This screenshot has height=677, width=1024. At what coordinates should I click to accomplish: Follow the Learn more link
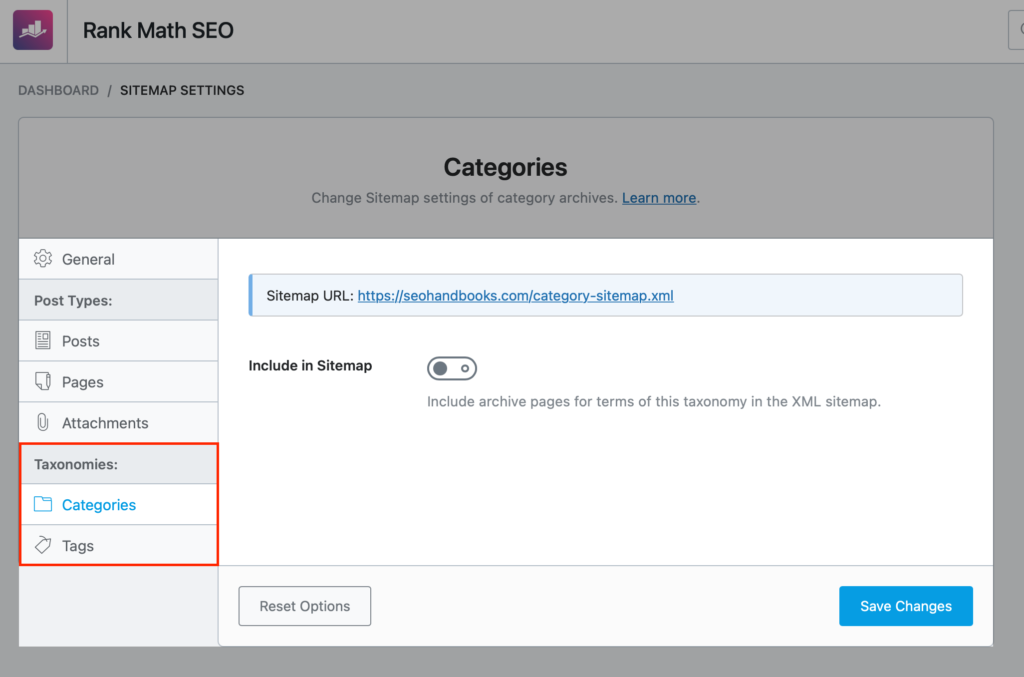coord(659,198)
